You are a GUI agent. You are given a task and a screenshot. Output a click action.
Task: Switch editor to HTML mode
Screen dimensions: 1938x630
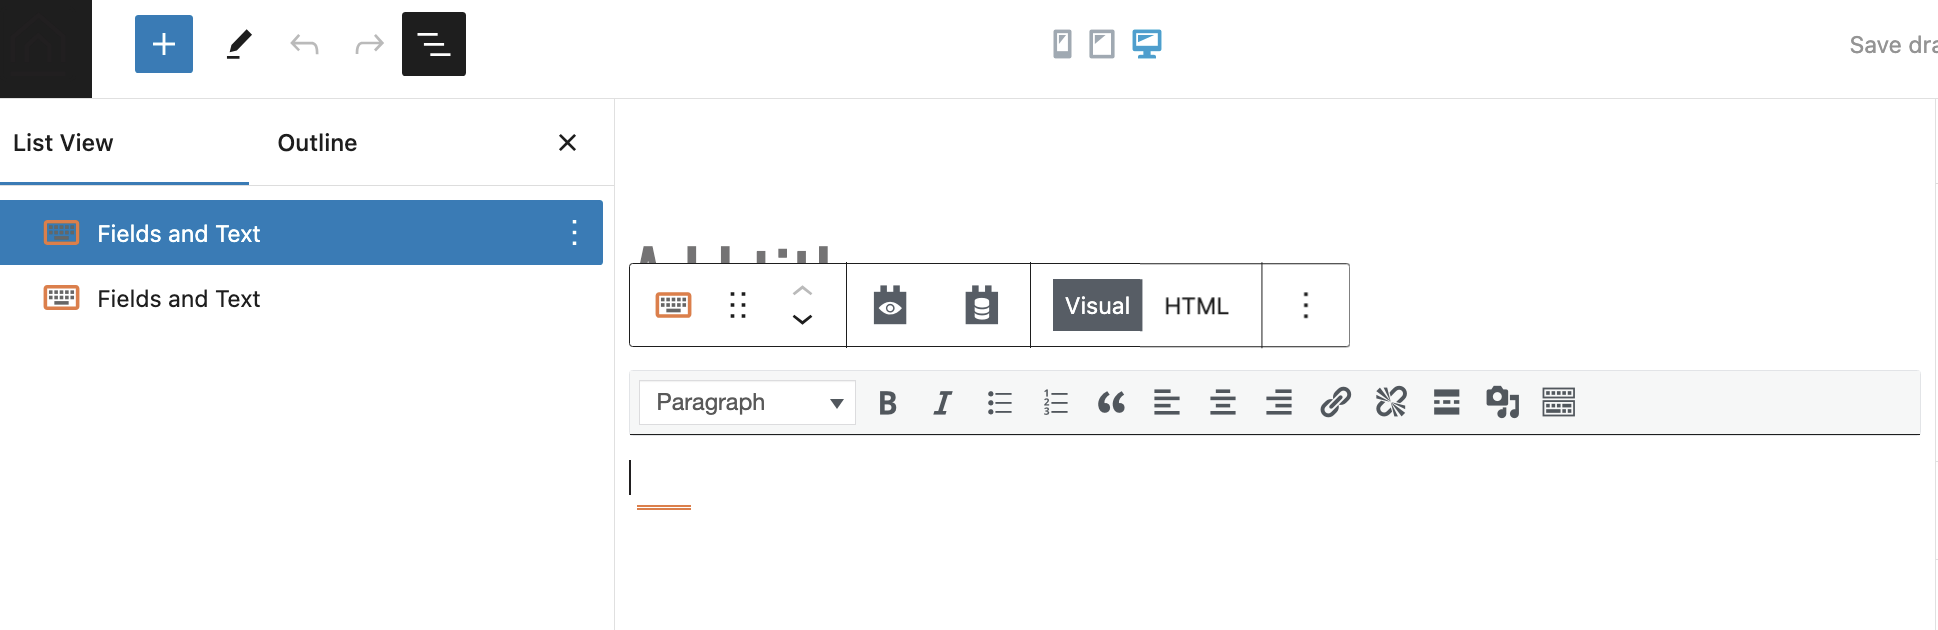[x=1196, y=306]
